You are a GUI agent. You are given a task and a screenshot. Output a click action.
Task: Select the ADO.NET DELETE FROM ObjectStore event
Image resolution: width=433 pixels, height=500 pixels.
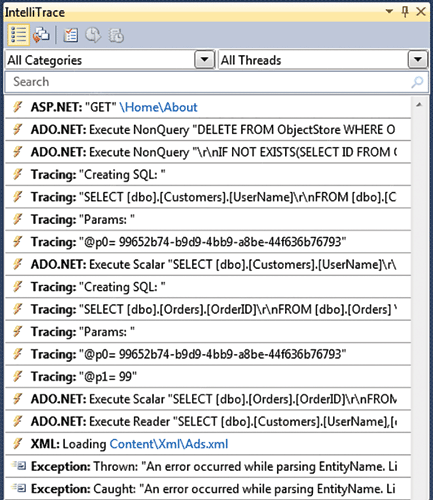point(208,130)
